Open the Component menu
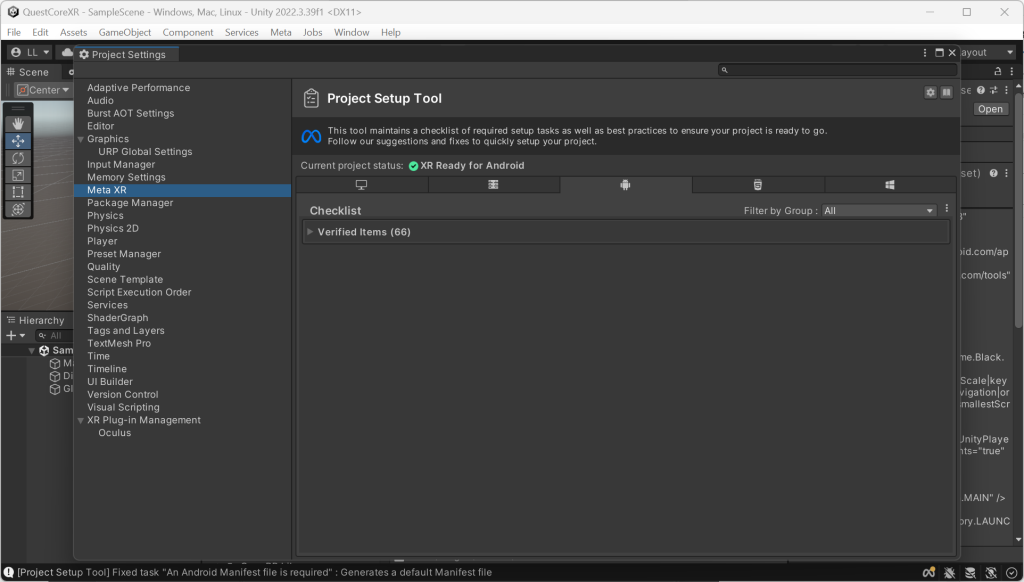The image size is (1024, 582). point(188,32)
